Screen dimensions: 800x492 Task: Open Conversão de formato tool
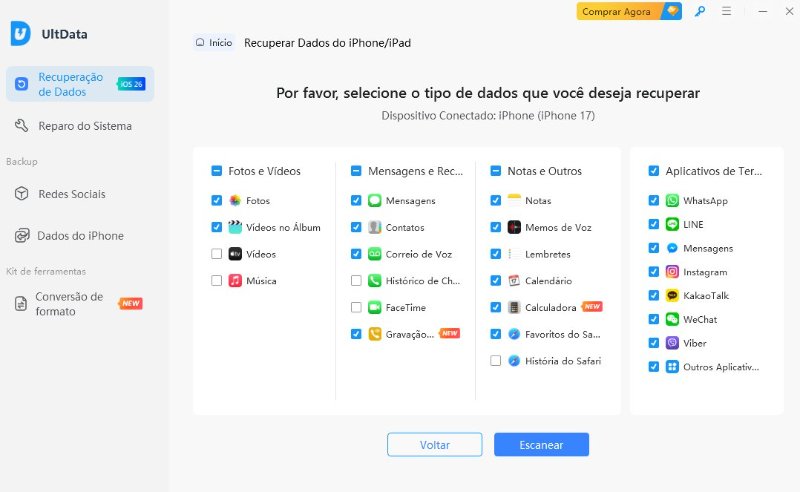pos(68,304)
